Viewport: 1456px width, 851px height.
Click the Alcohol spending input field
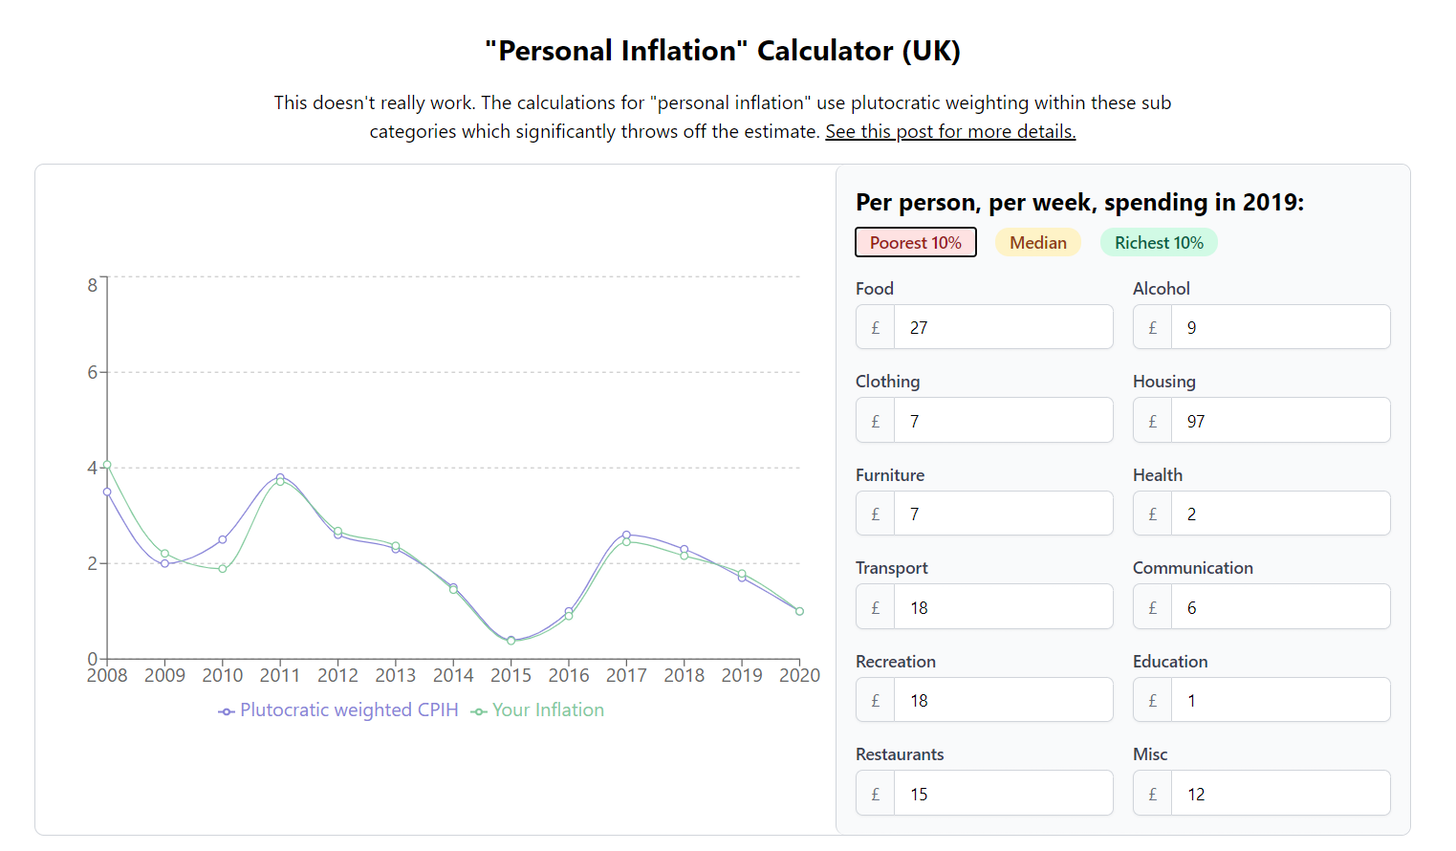tap(1279, 328)
